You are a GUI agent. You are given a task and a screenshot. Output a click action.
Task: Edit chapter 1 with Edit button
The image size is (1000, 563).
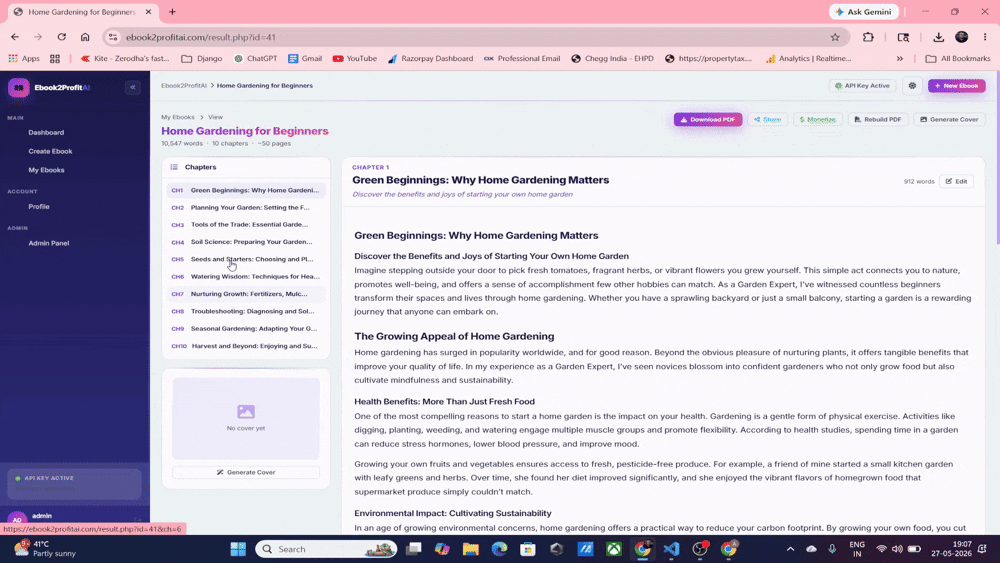pos(956,181)
